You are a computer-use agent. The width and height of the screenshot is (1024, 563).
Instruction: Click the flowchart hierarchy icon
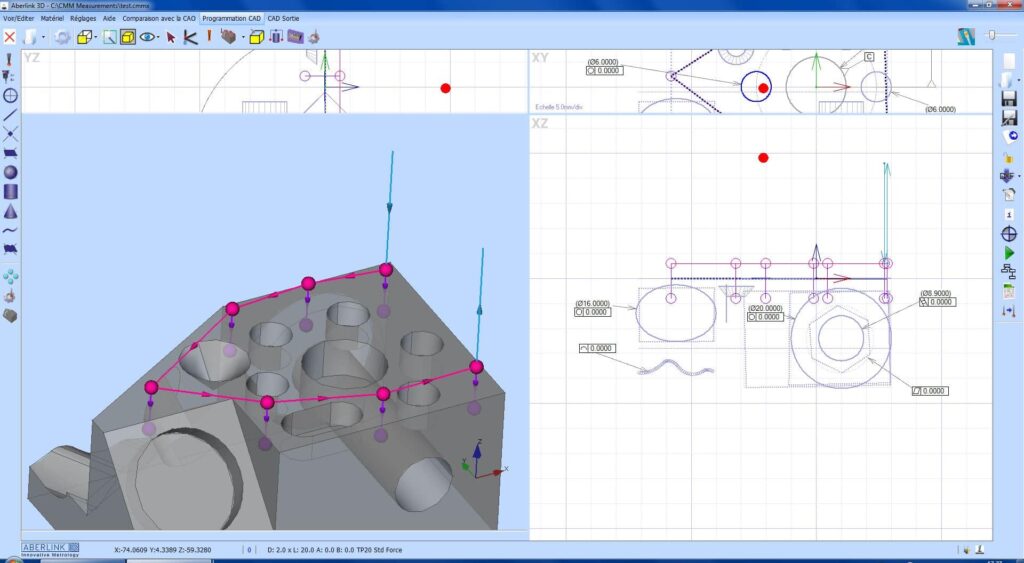1009,272
